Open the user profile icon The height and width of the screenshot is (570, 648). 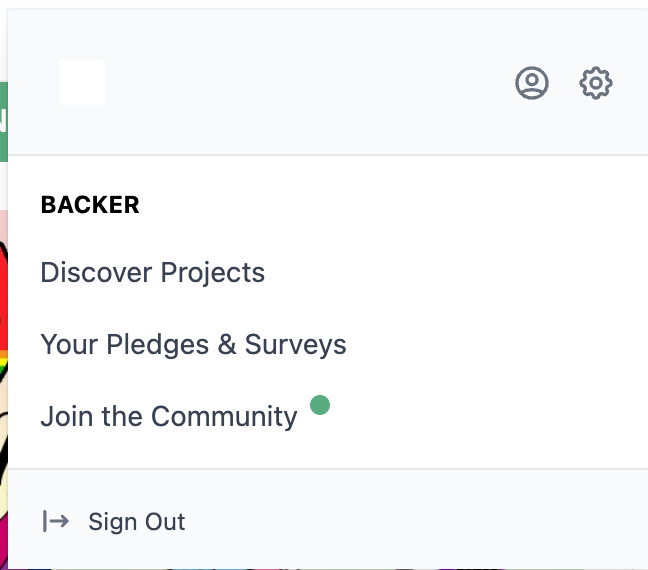pyautogui.click(x=532, y=83)
